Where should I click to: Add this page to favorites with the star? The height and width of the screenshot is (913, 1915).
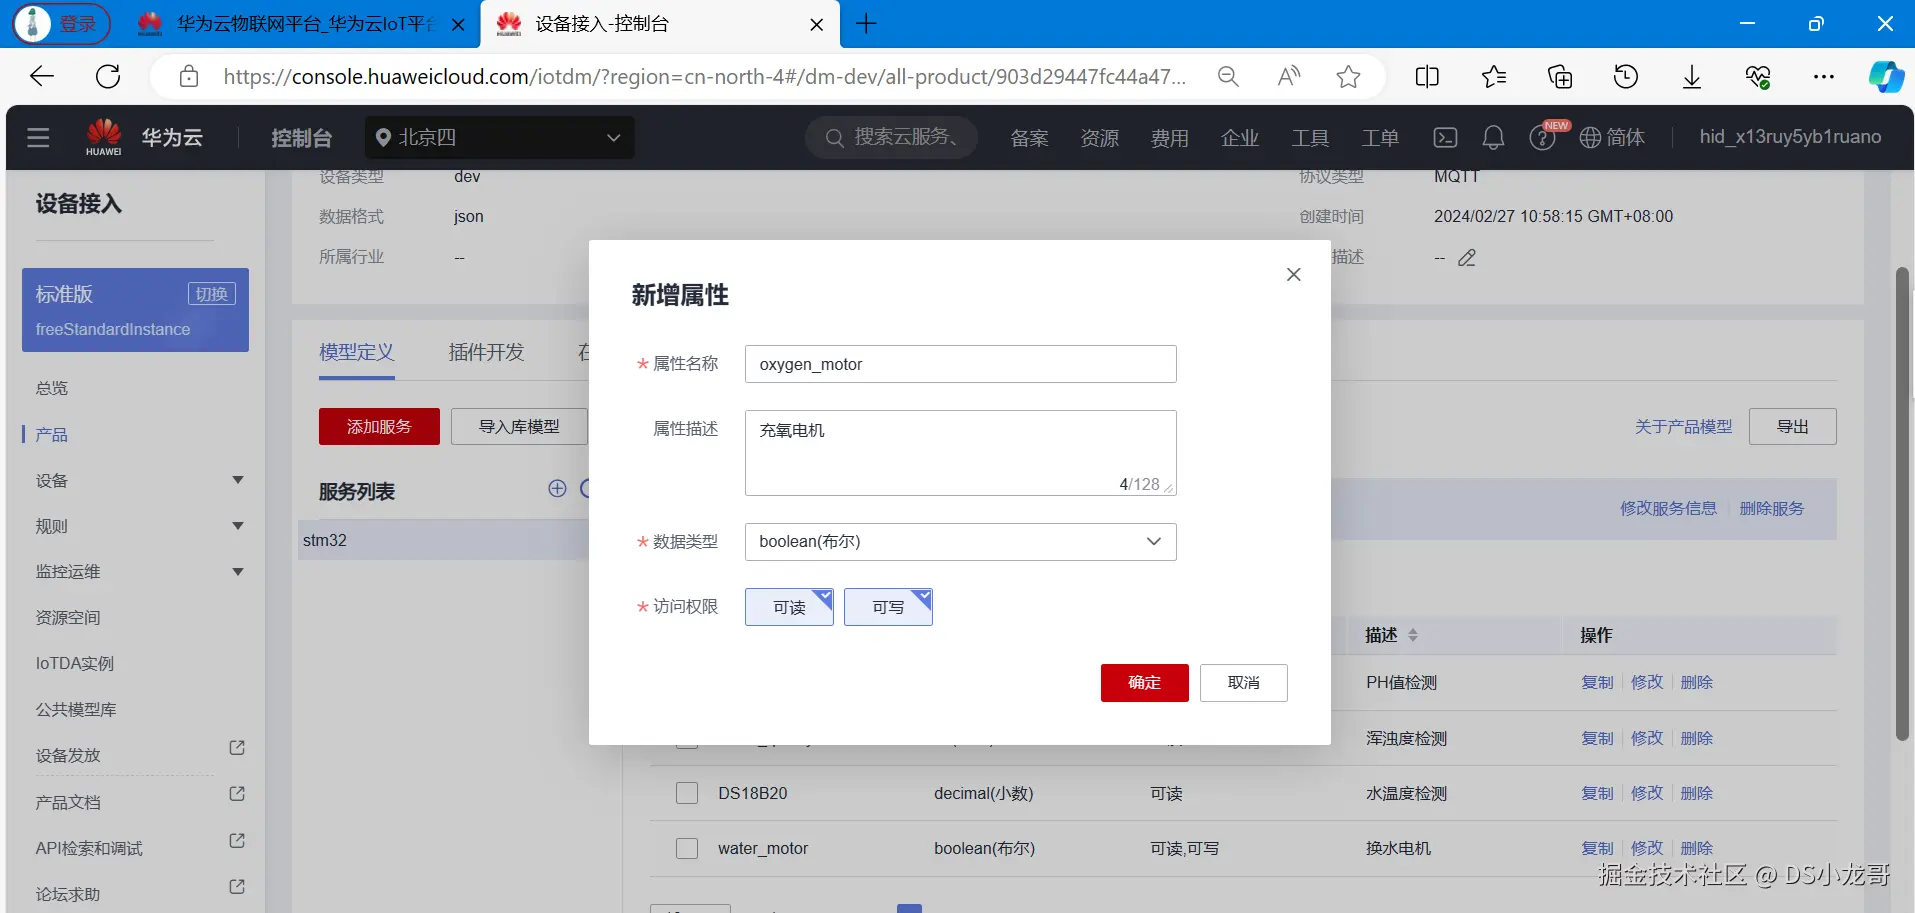pos(1348,77)
